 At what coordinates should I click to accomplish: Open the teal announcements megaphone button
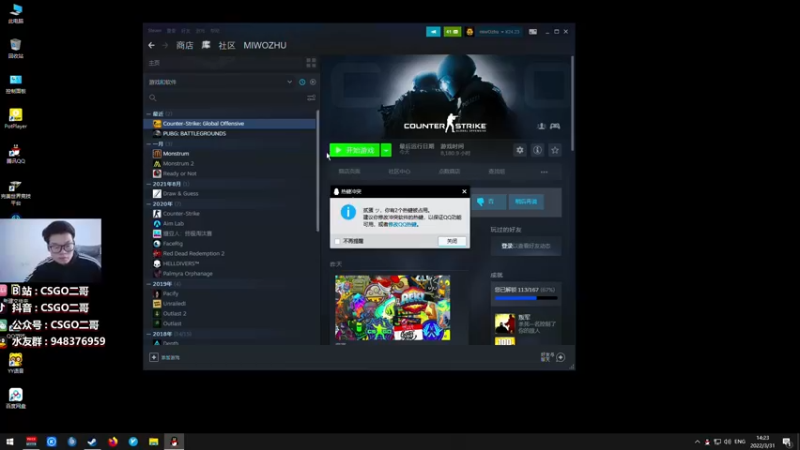point(433,32)
